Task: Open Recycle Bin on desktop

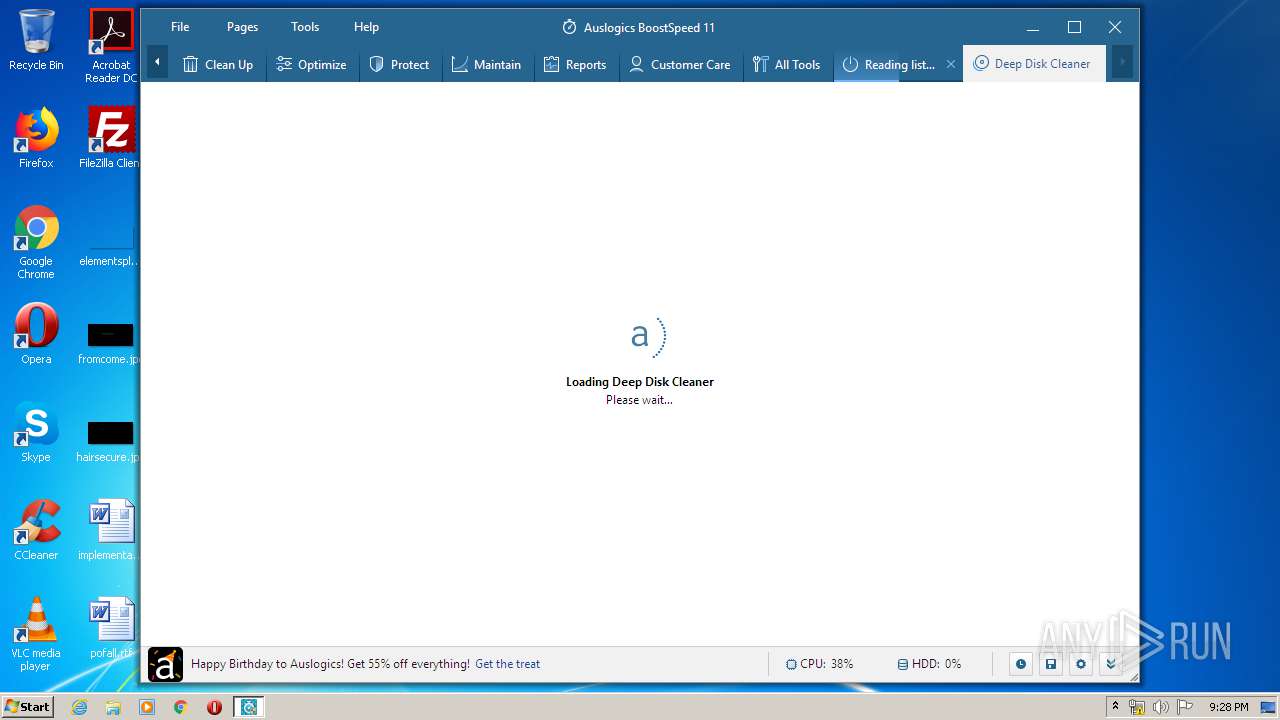Action: point(36,40)
